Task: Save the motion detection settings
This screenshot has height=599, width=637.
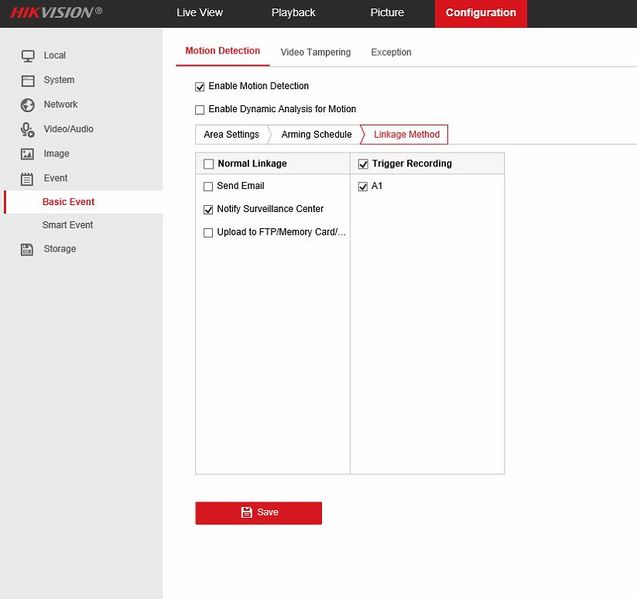Action: (258, 513)
